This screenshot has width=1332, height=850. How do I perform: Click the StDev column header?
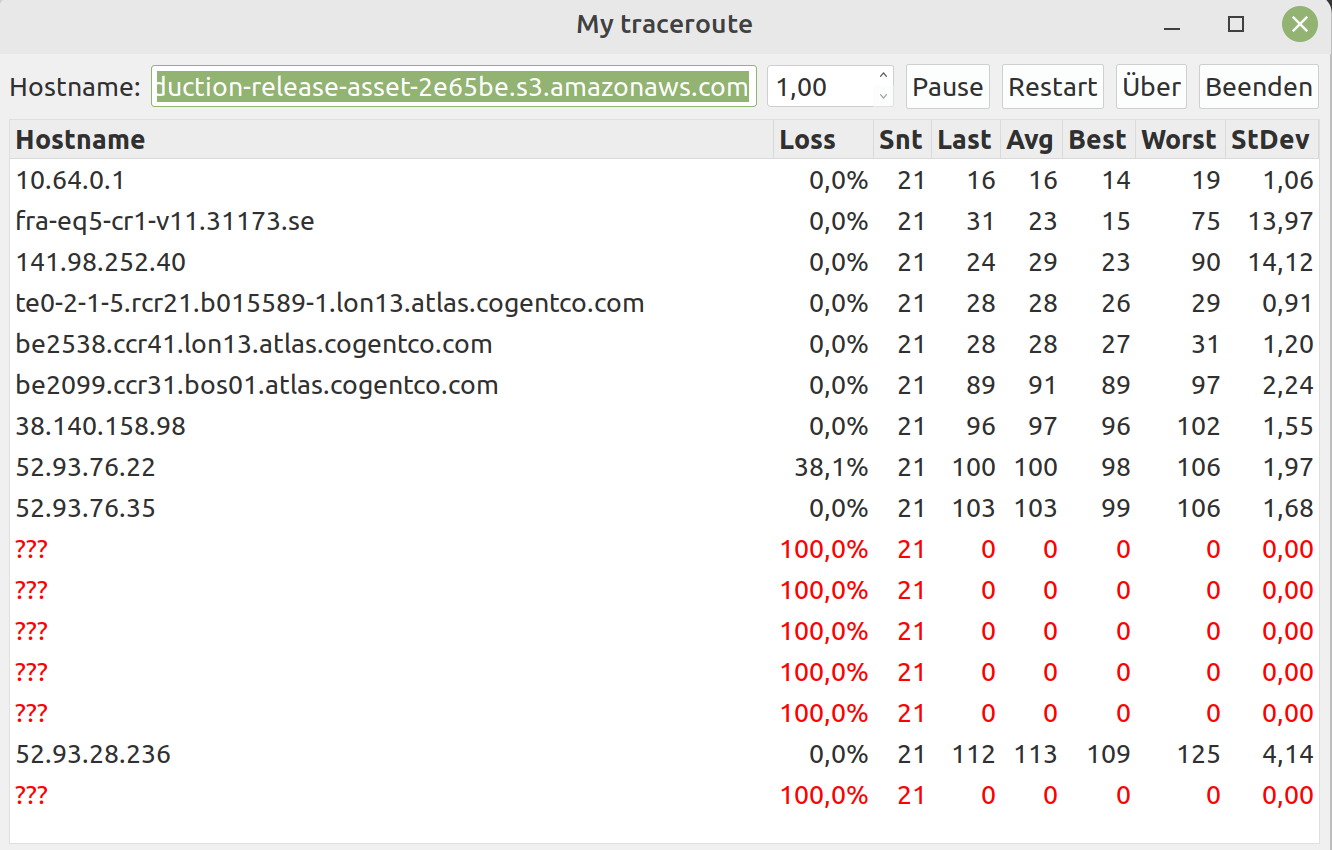click(1270, 140)
